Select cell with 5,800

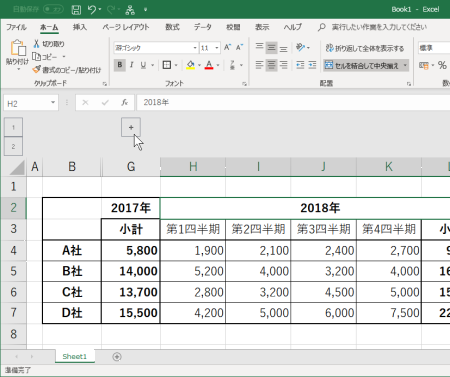click(131, 250)
